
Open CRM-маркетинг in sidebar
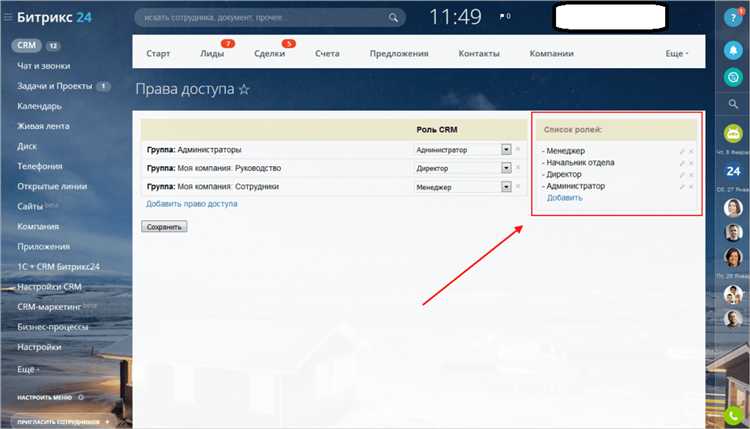(x=49, y=307)
